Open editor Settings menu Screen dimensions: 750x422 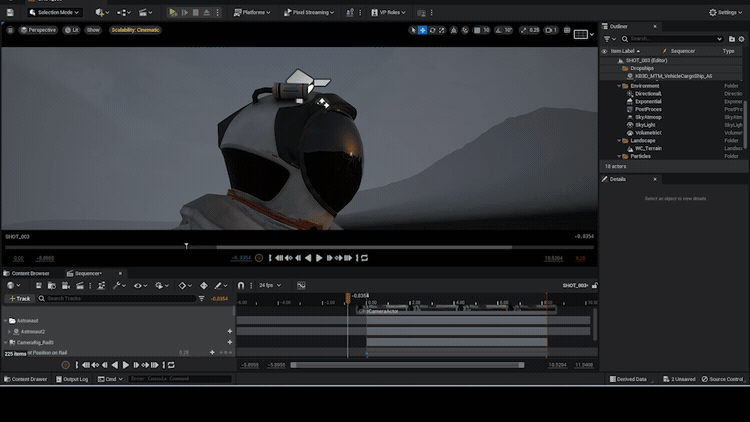coord(725,12)
